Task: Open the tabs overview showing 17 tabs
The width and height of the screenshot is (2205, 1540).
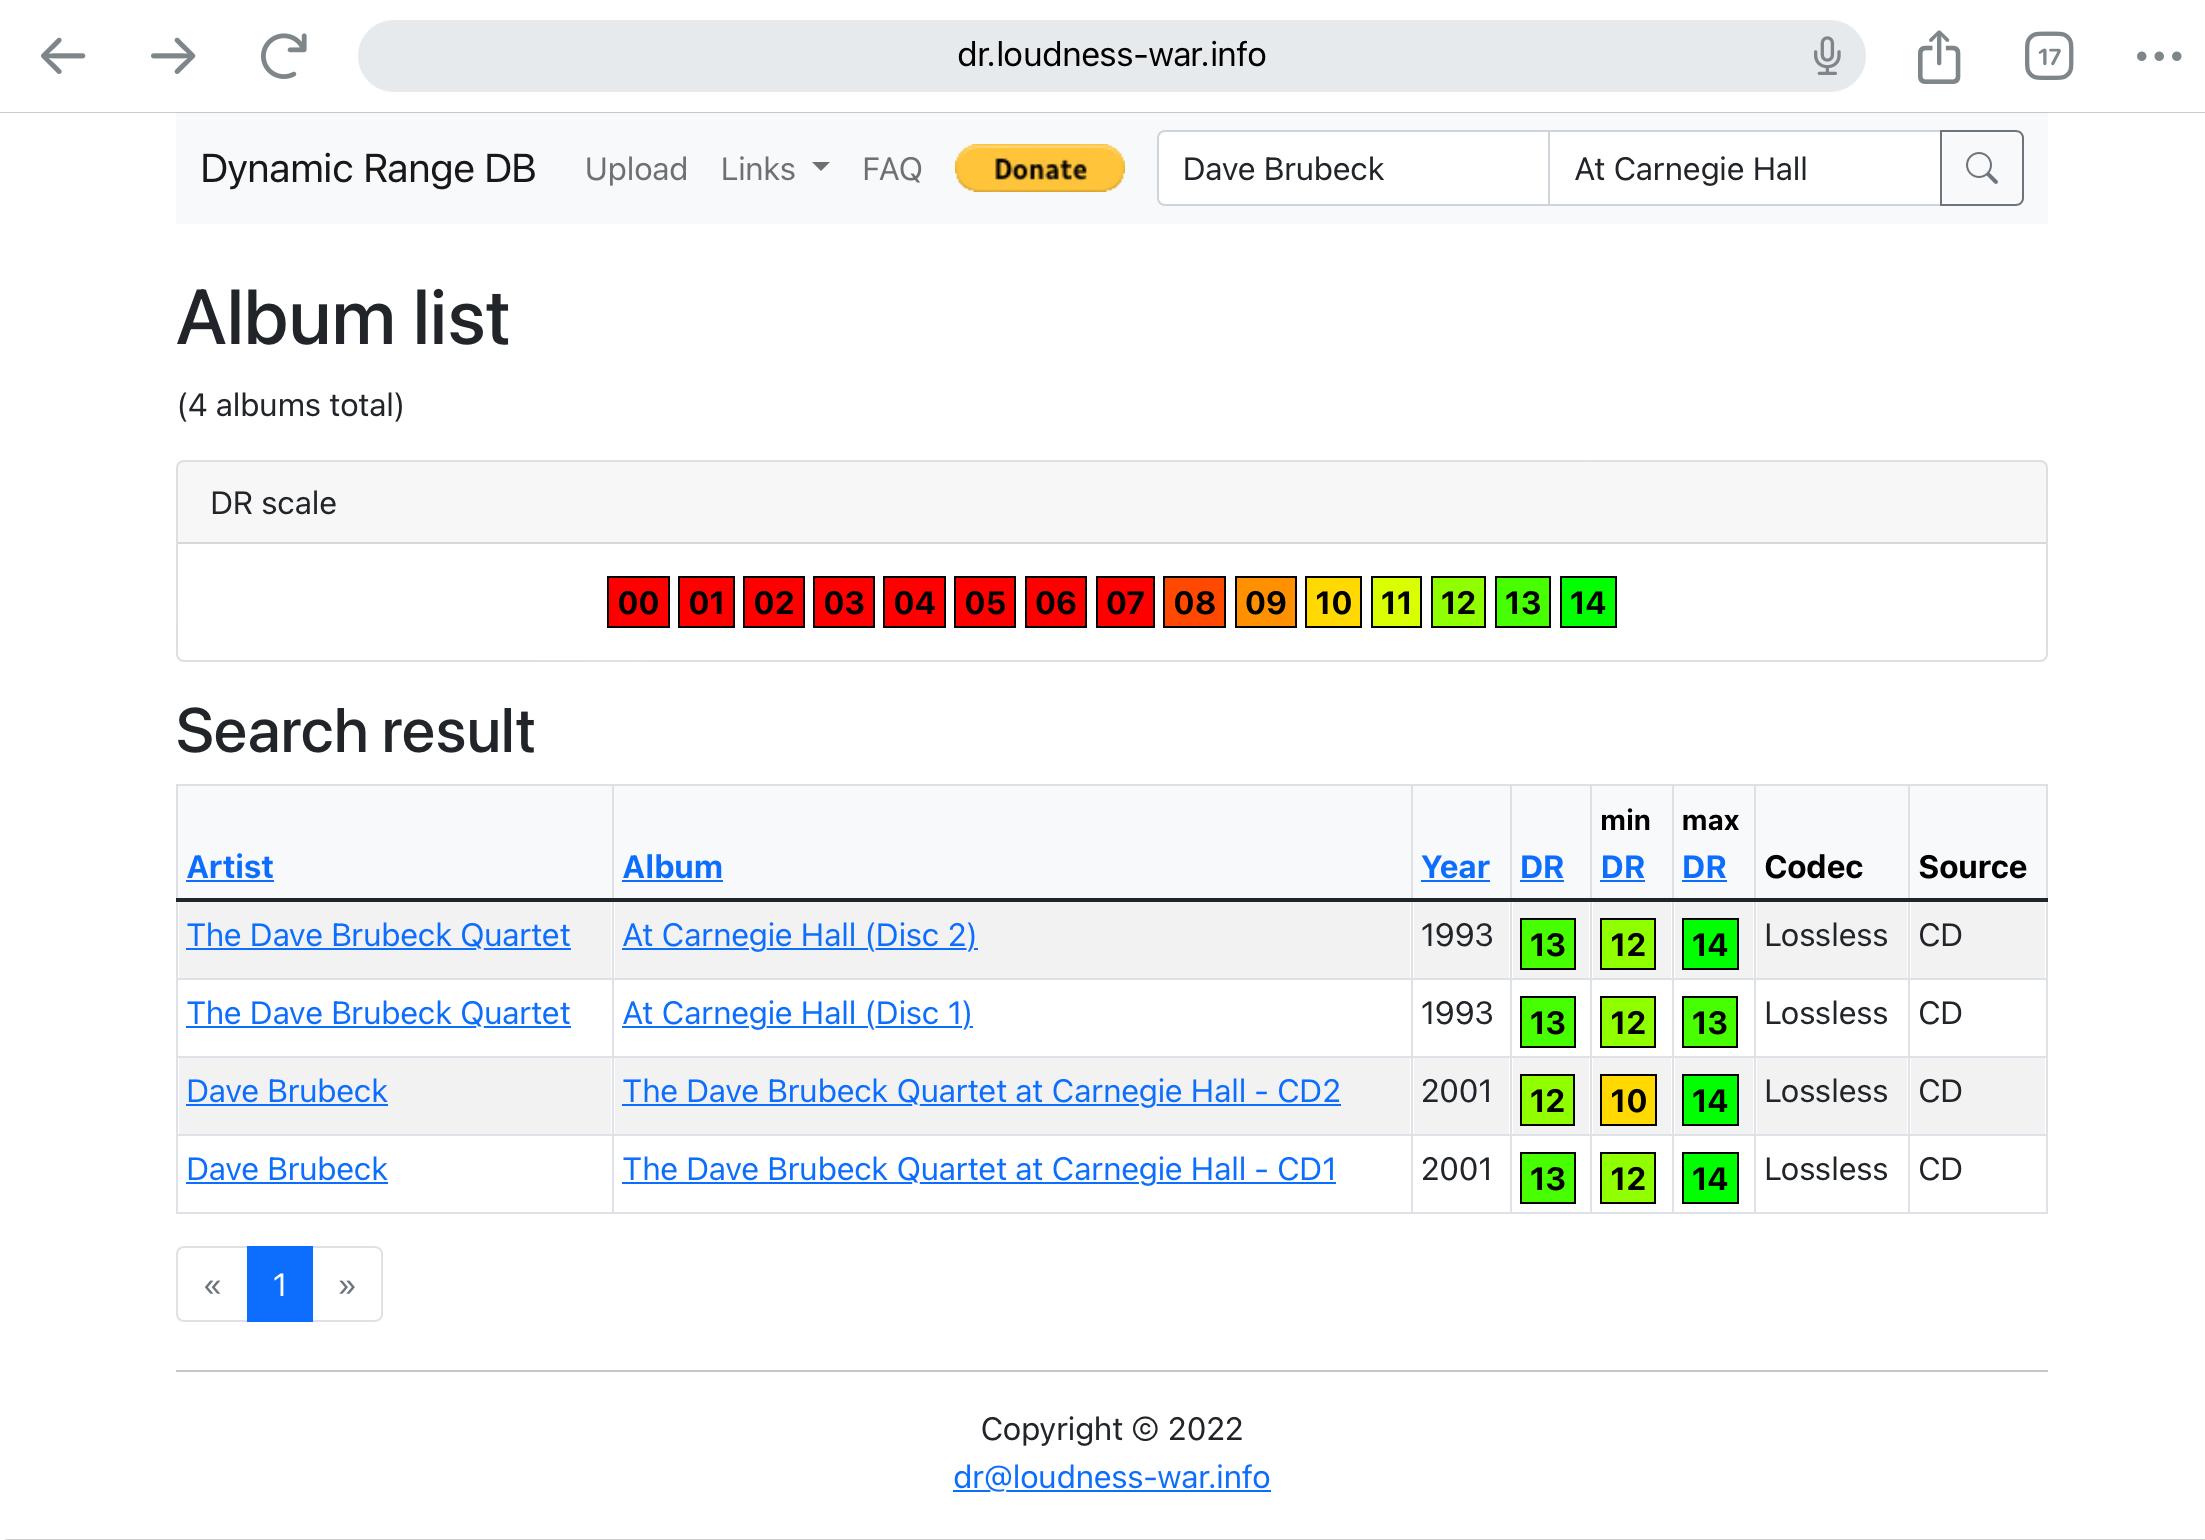Action: coord(2049,56)
